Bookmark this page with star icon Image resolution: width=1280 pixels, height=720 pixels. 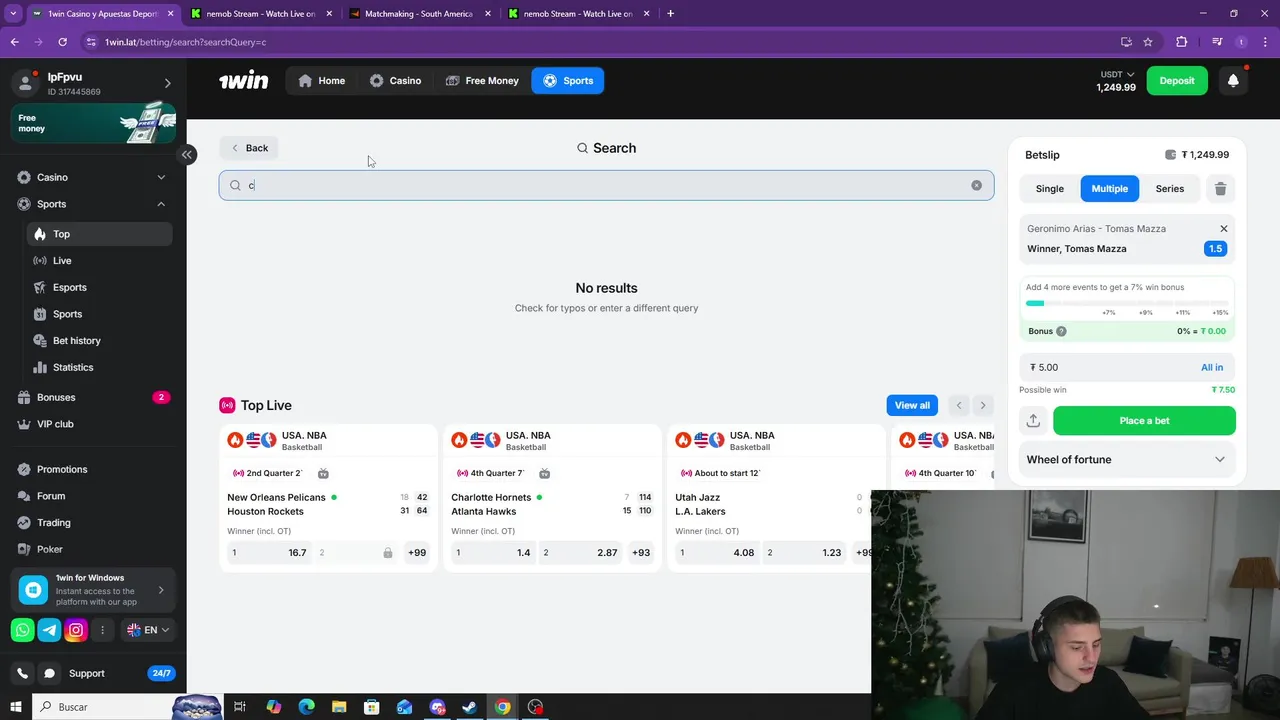pos(1148,42)
